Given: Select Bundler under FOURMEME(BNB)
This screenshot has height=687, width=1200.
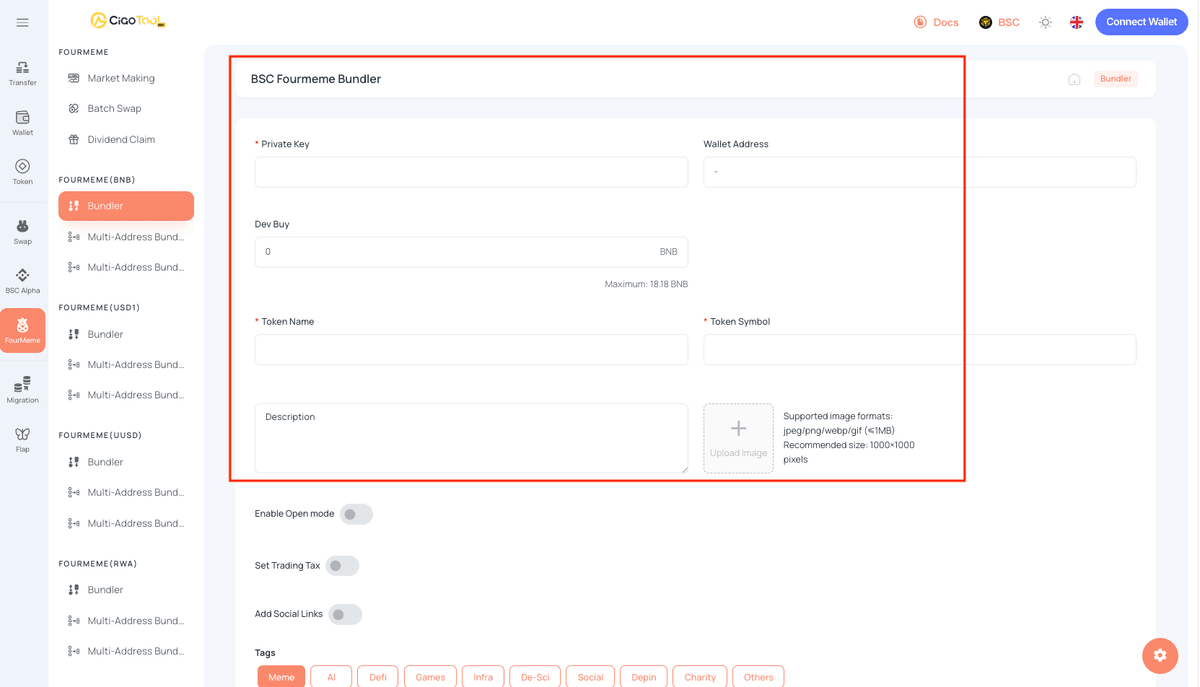Looking at the screenshot, I should pos(126,206).
